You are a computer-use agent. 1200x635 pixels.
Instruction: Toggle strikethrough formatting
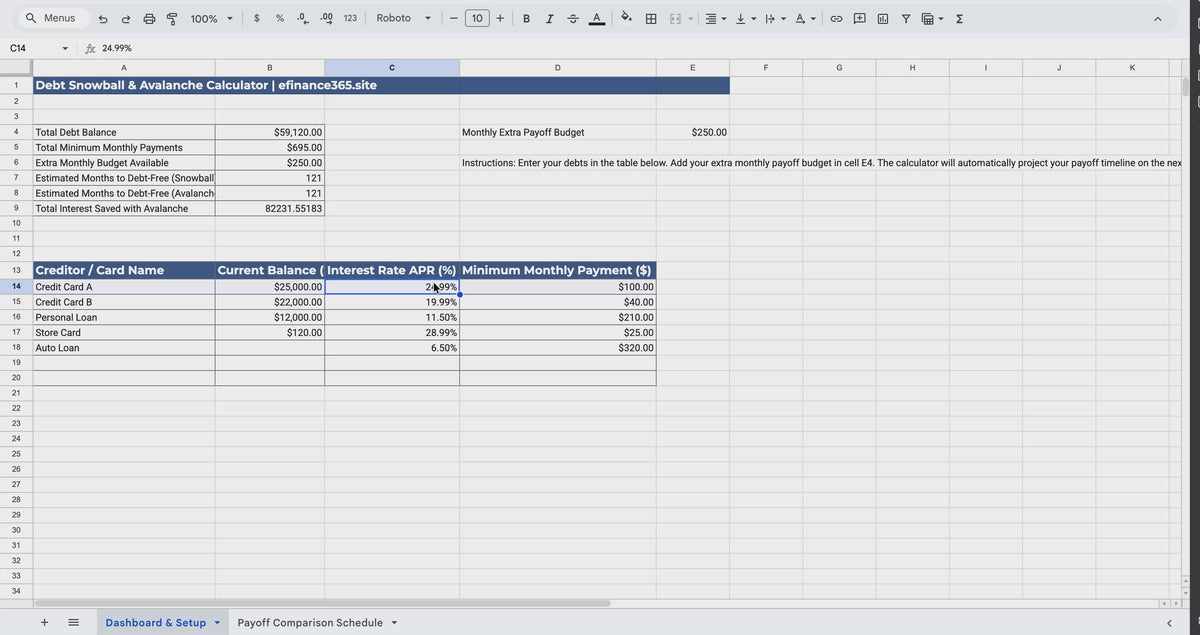[x=573, y=18]
